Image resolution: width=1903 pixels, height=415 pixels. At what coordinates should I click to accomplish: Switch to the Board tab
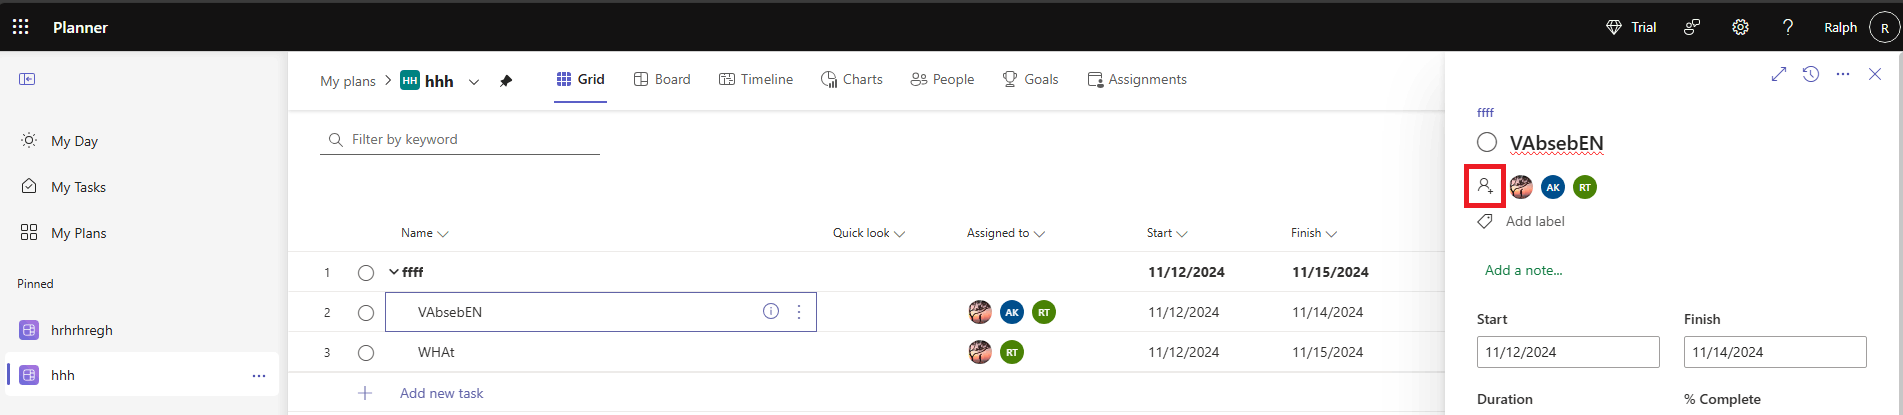click(x=662, y=79)
